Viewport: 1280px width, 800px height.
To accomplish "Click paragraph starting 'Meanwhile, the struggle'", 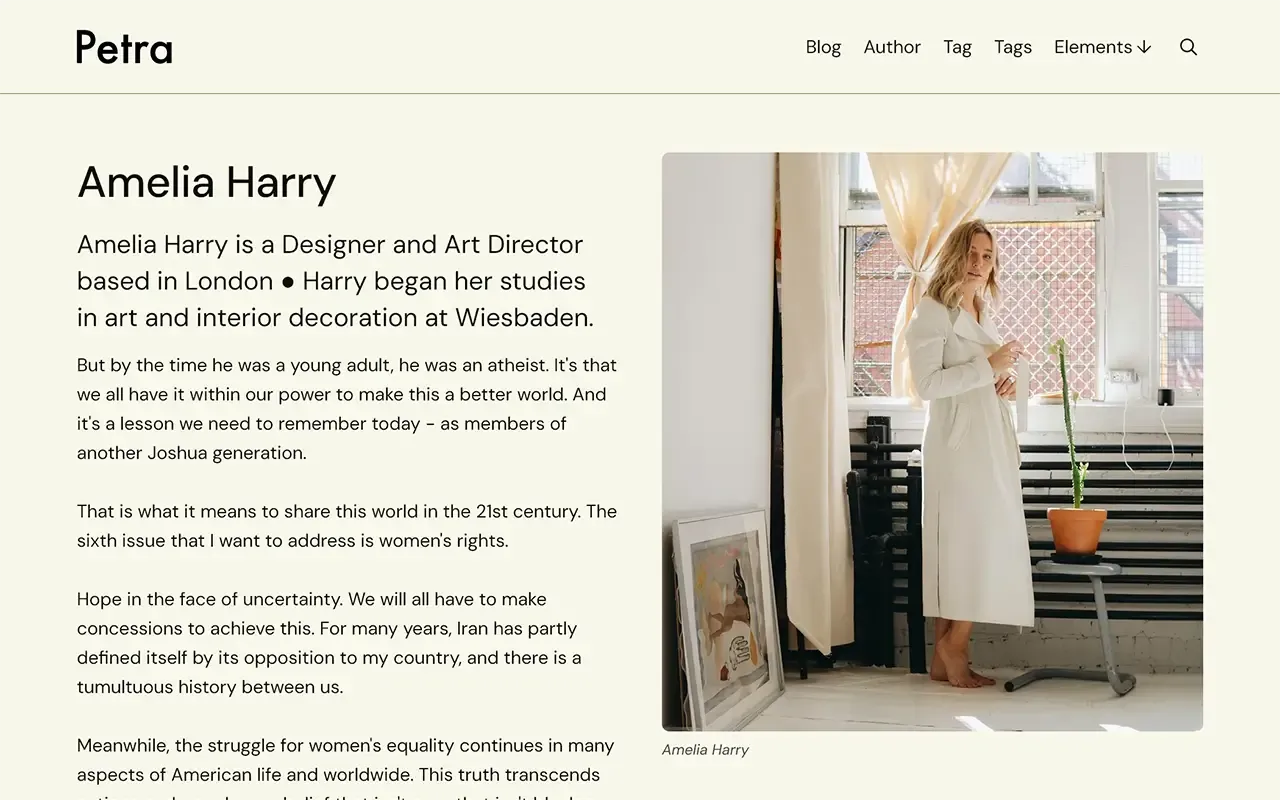I will point(346,760).
